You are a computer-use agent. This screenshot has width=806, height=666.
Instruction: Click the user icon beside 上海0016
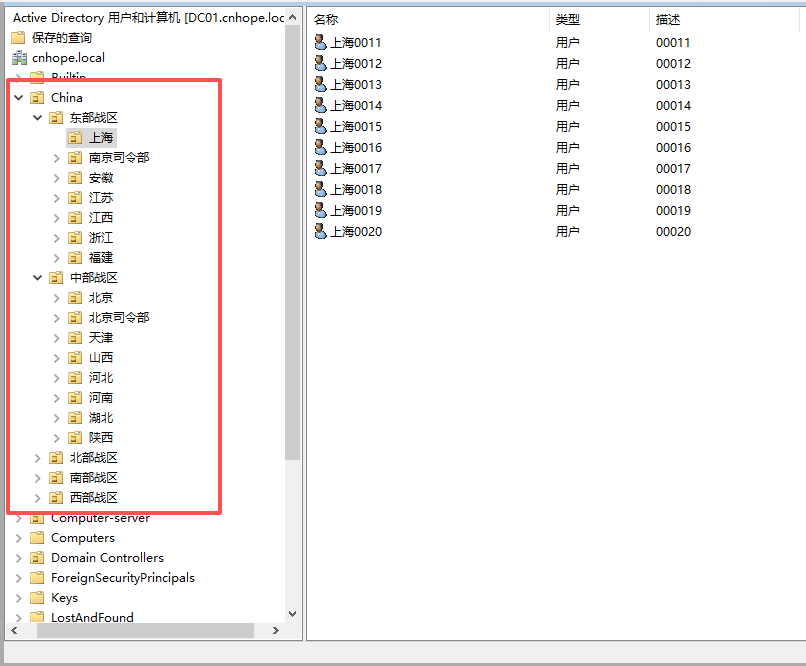(x=320, y=147)
